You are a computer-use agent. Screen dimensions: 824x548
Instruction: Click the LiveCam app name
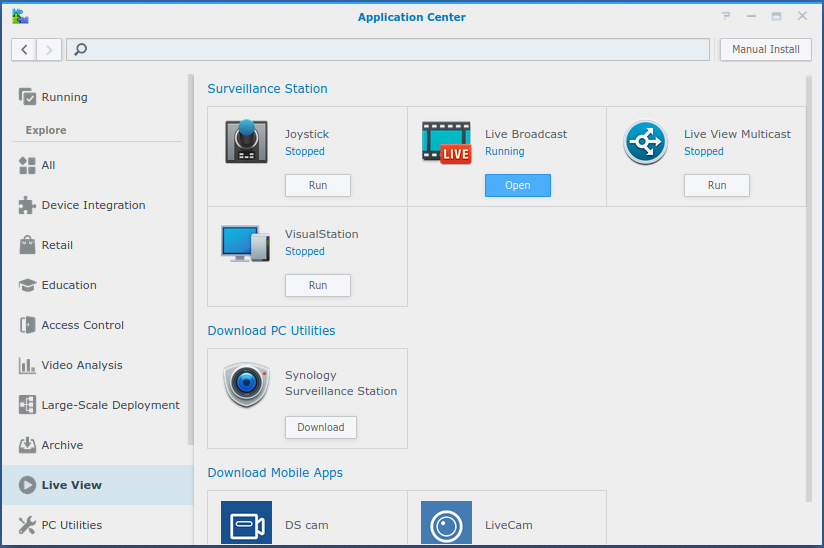tap(509, 525)
